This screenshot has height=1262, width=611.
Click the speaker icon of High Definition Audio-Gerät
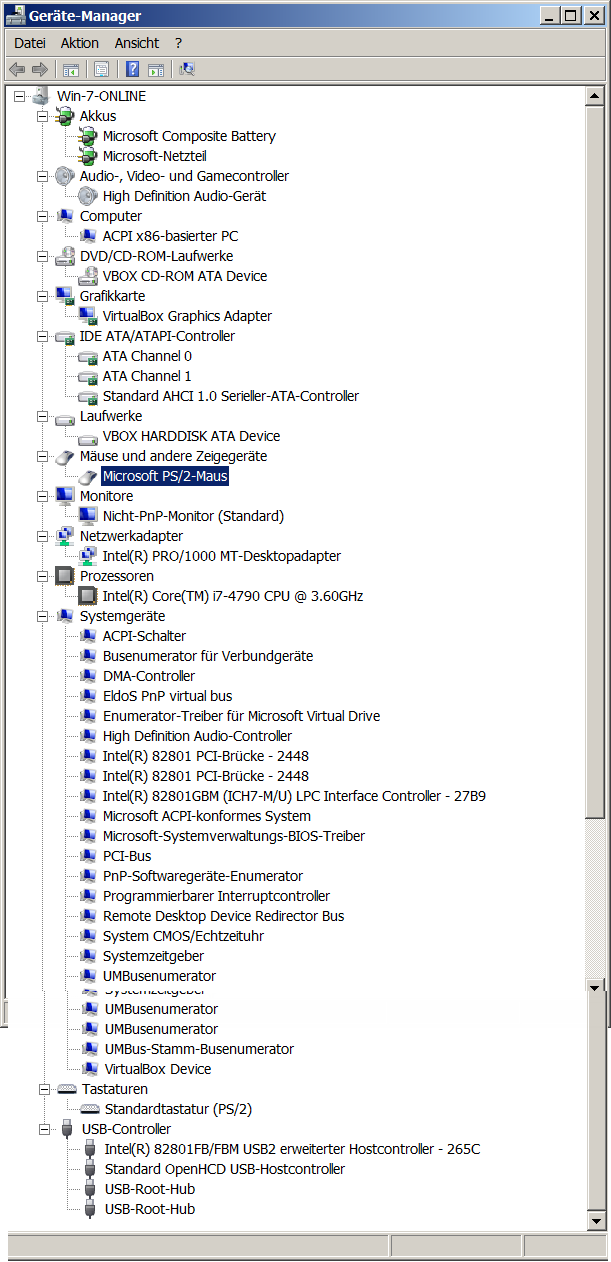89,196
